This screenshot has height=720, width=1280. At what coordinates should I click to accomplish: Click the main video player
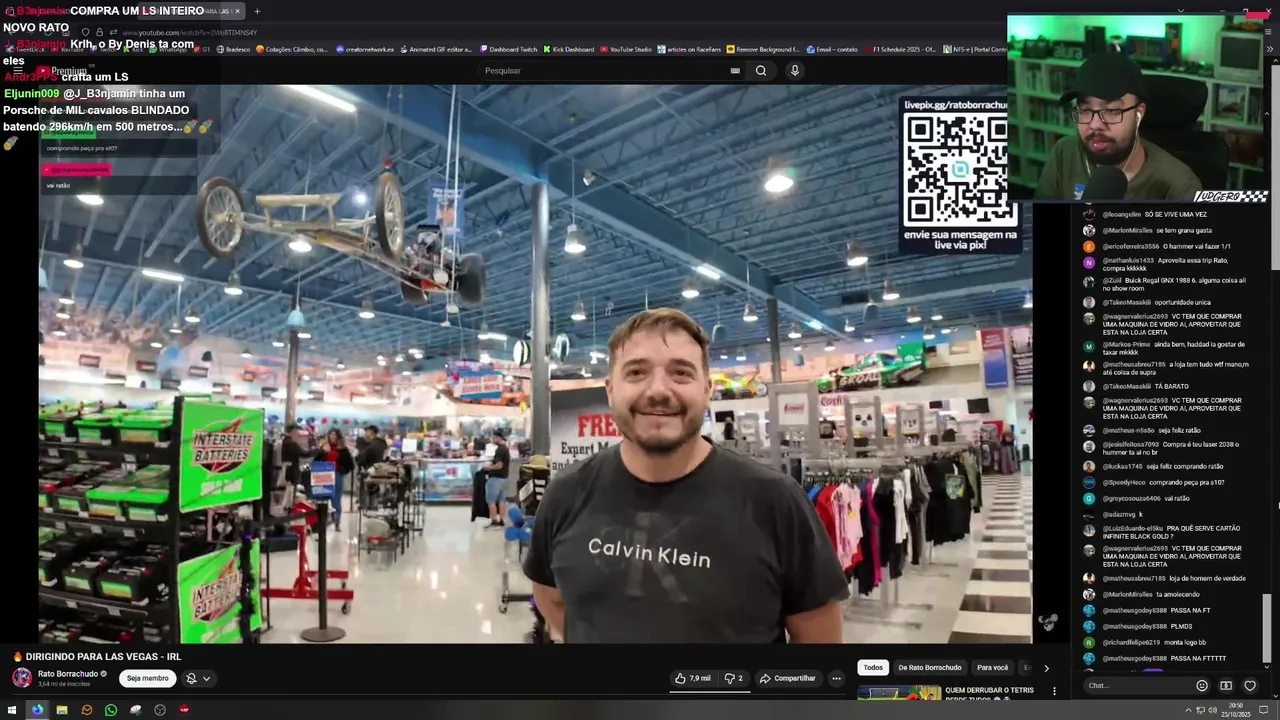[x=535, y=364]
